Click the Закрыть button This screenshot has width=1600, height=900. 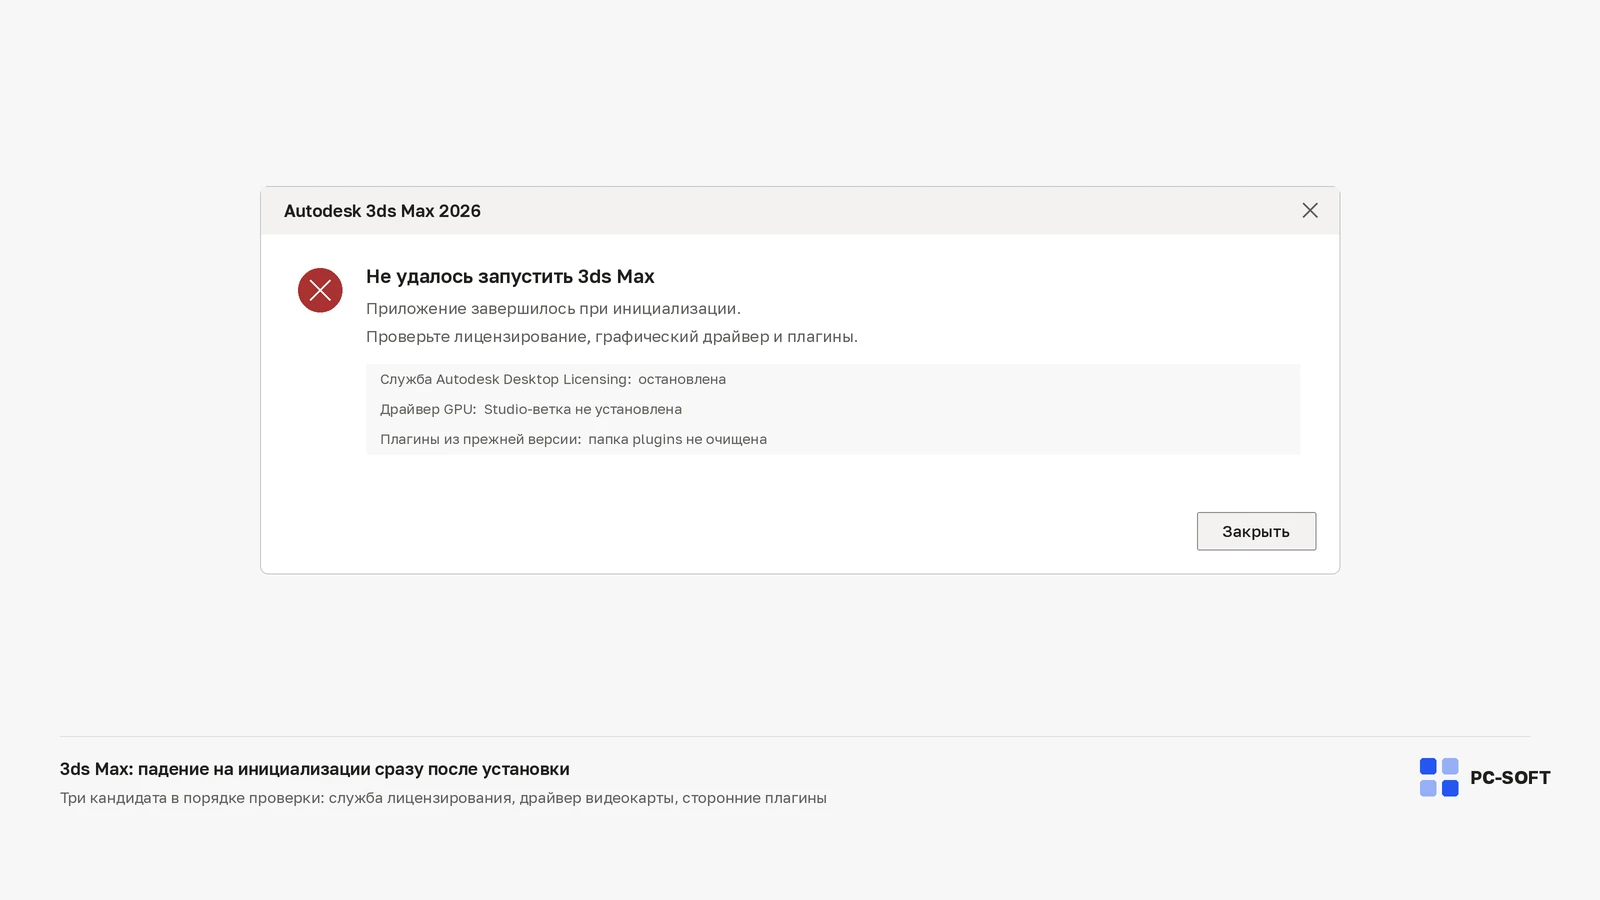[1256, 531]
